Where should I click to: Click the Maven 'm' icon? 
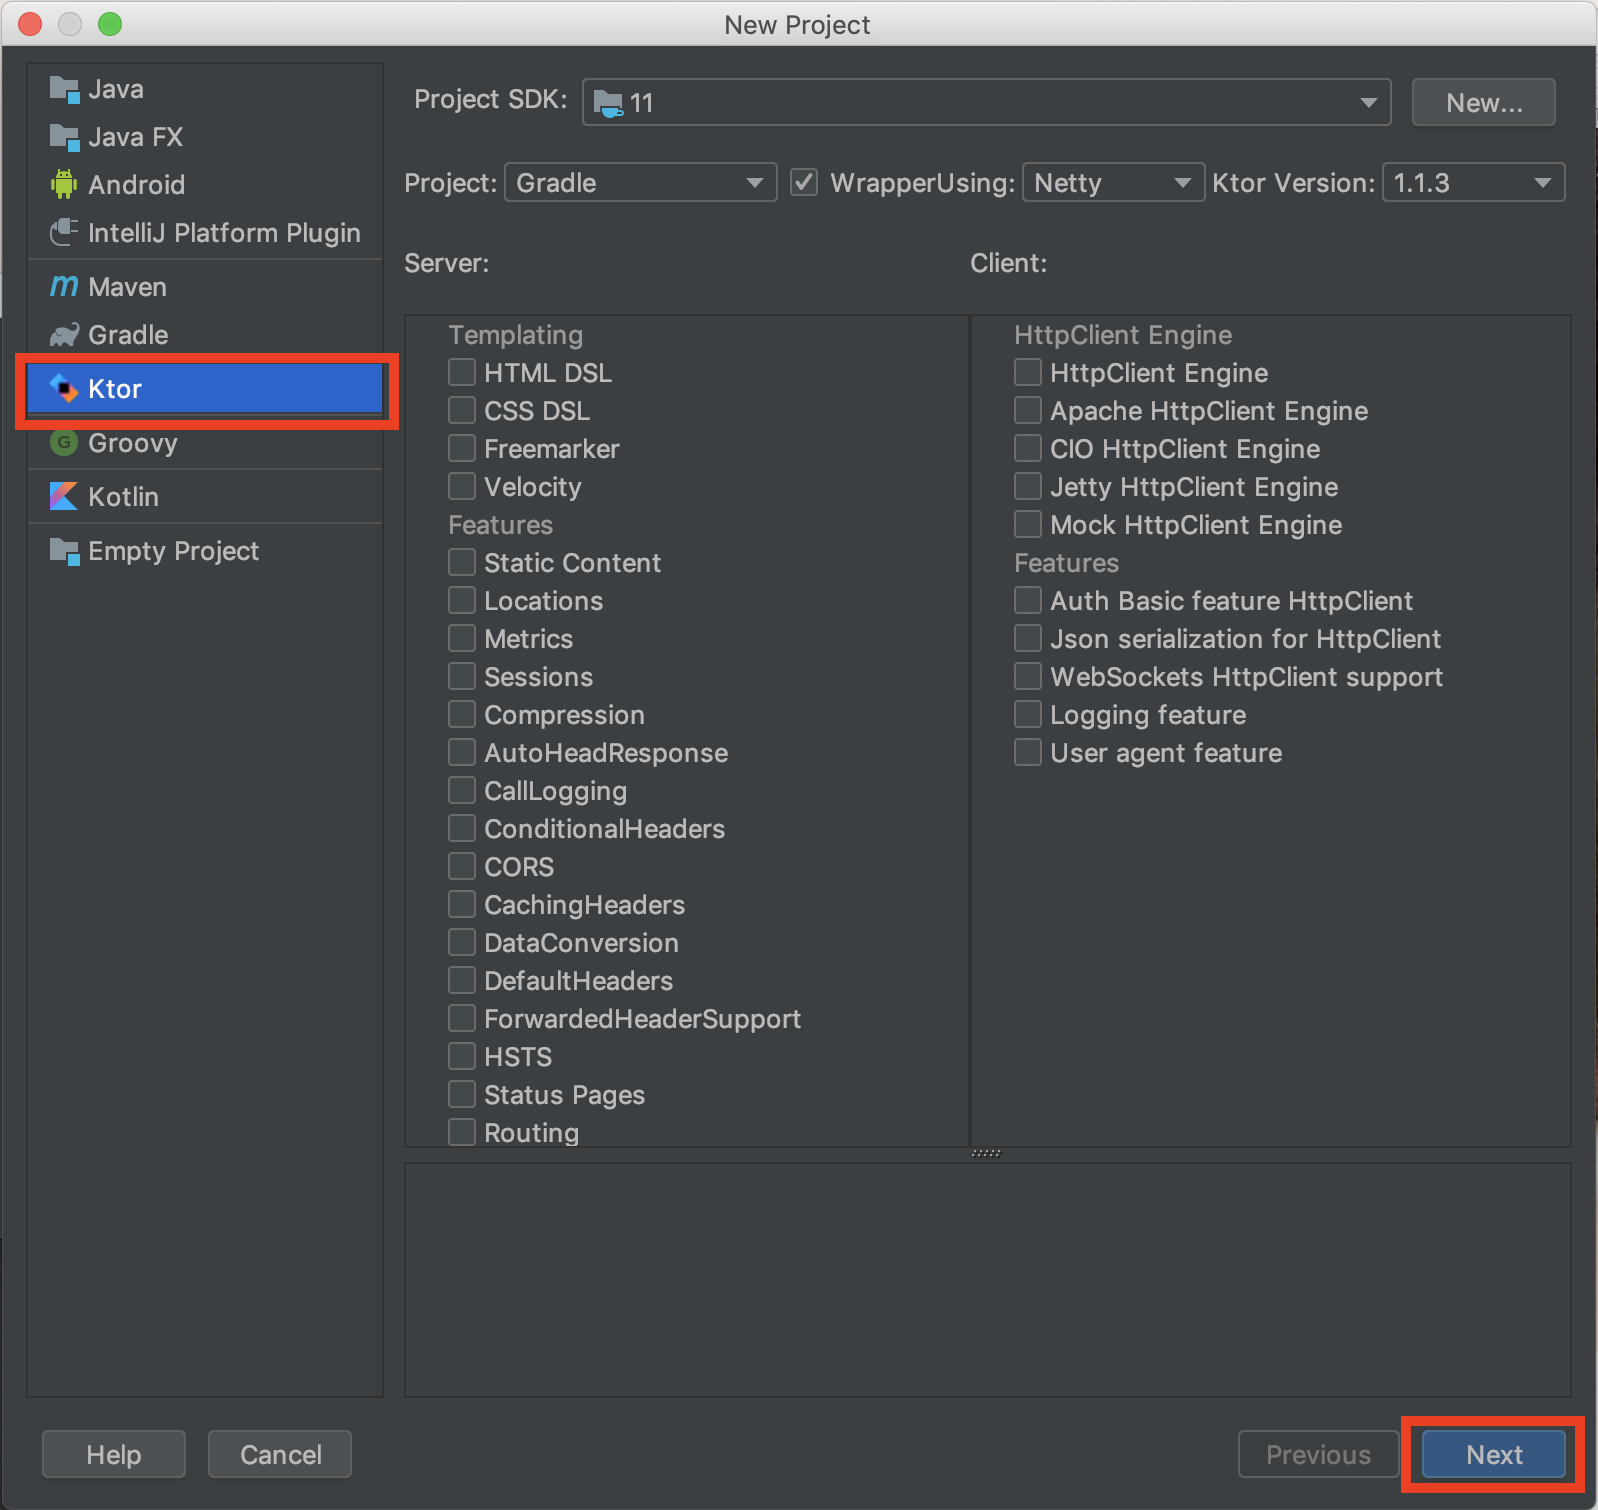click(x=64, y=287)
